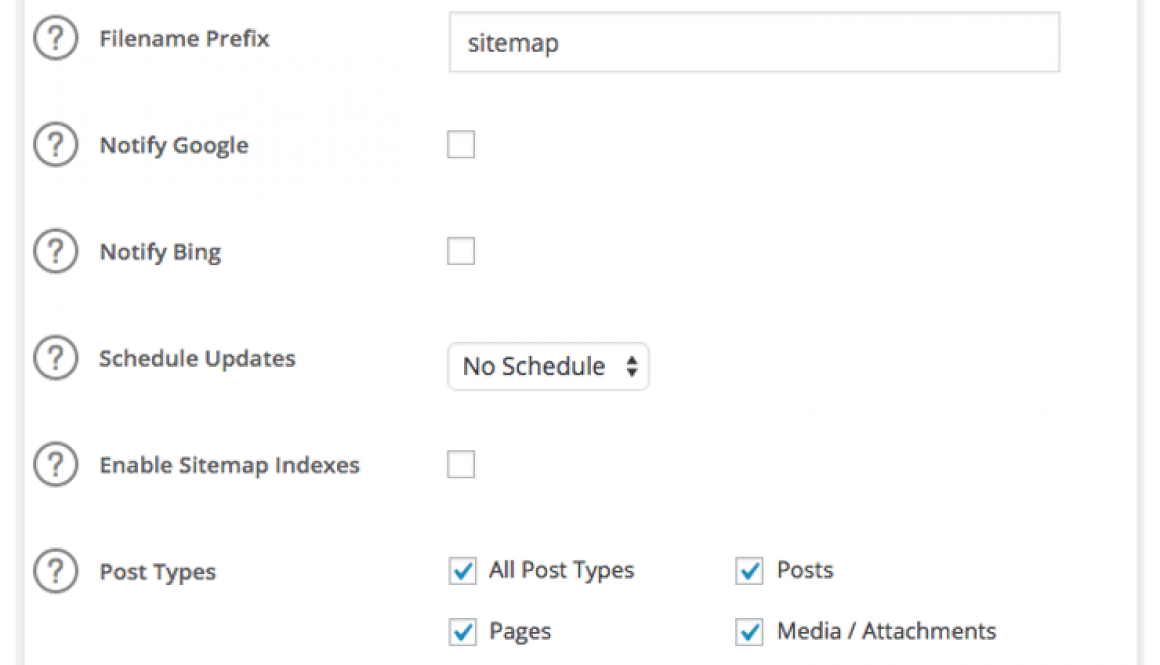
Task: Click into the sitemap filename prefix field
Action: 754,43
